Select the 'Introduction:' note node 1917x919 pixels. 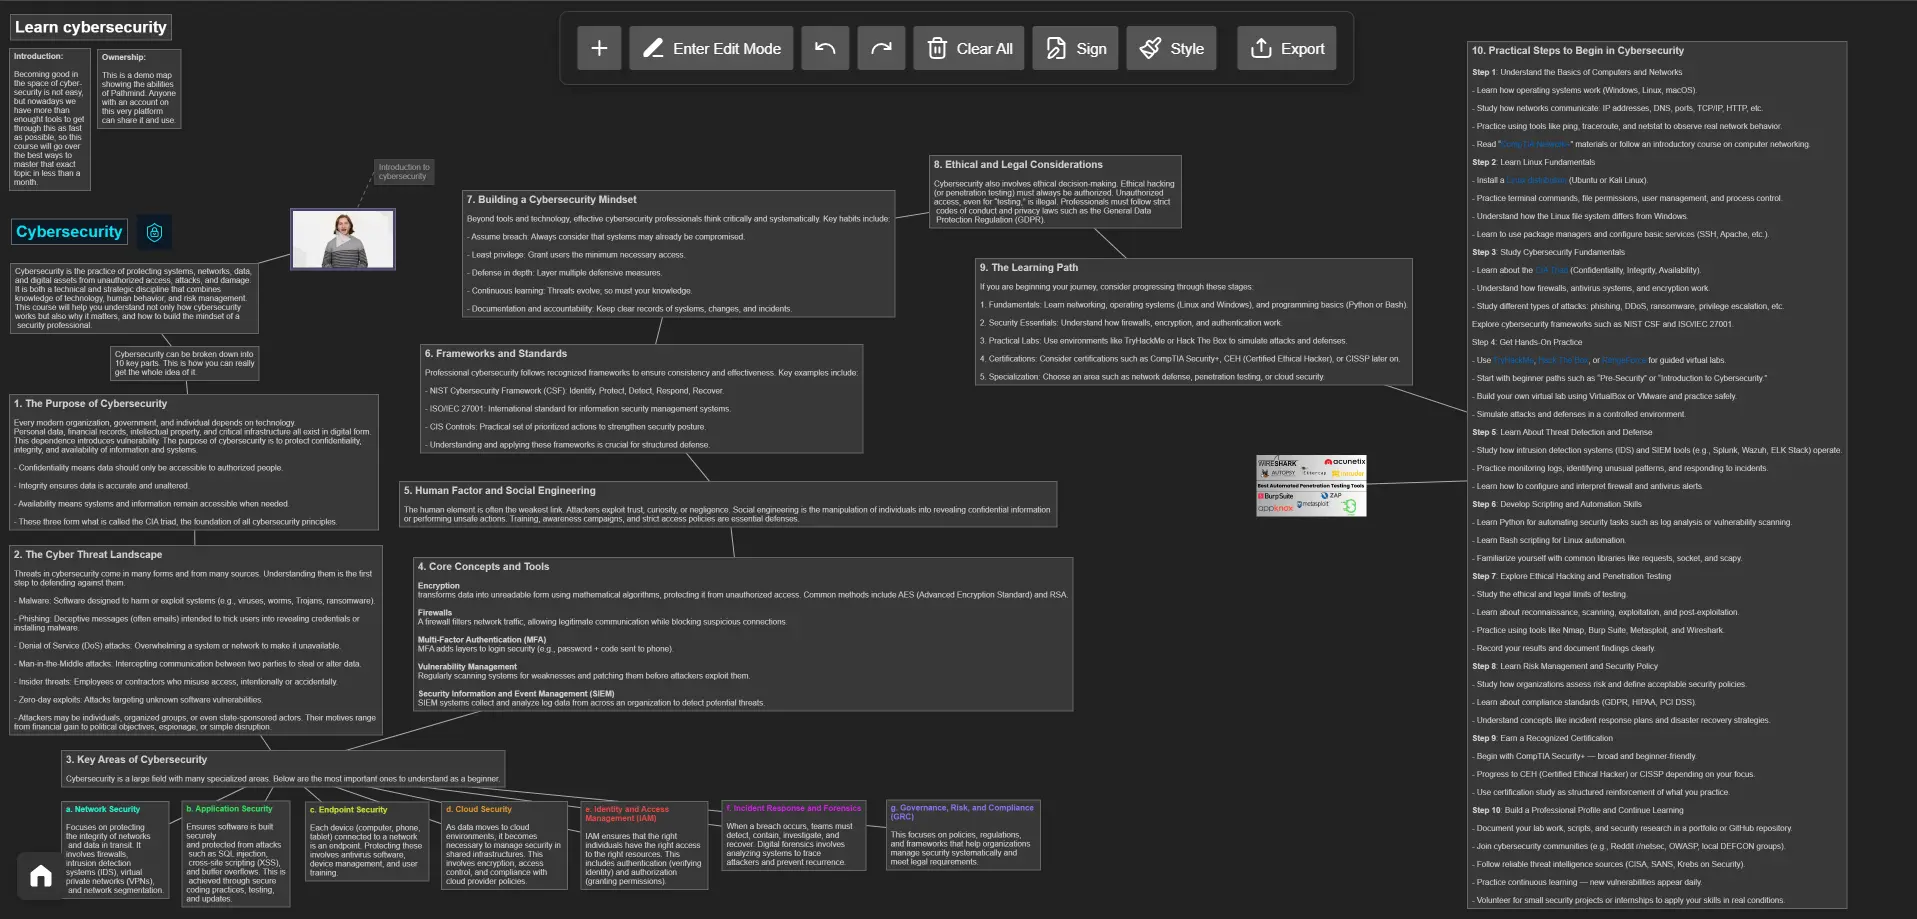coord(50,119)
